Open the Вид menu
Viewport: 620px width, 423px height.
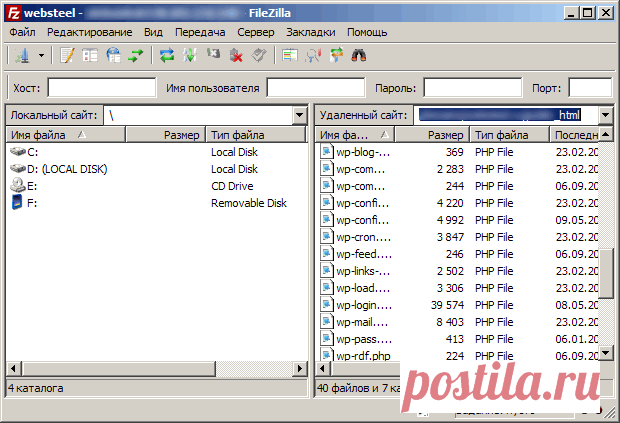click(153, 32)
